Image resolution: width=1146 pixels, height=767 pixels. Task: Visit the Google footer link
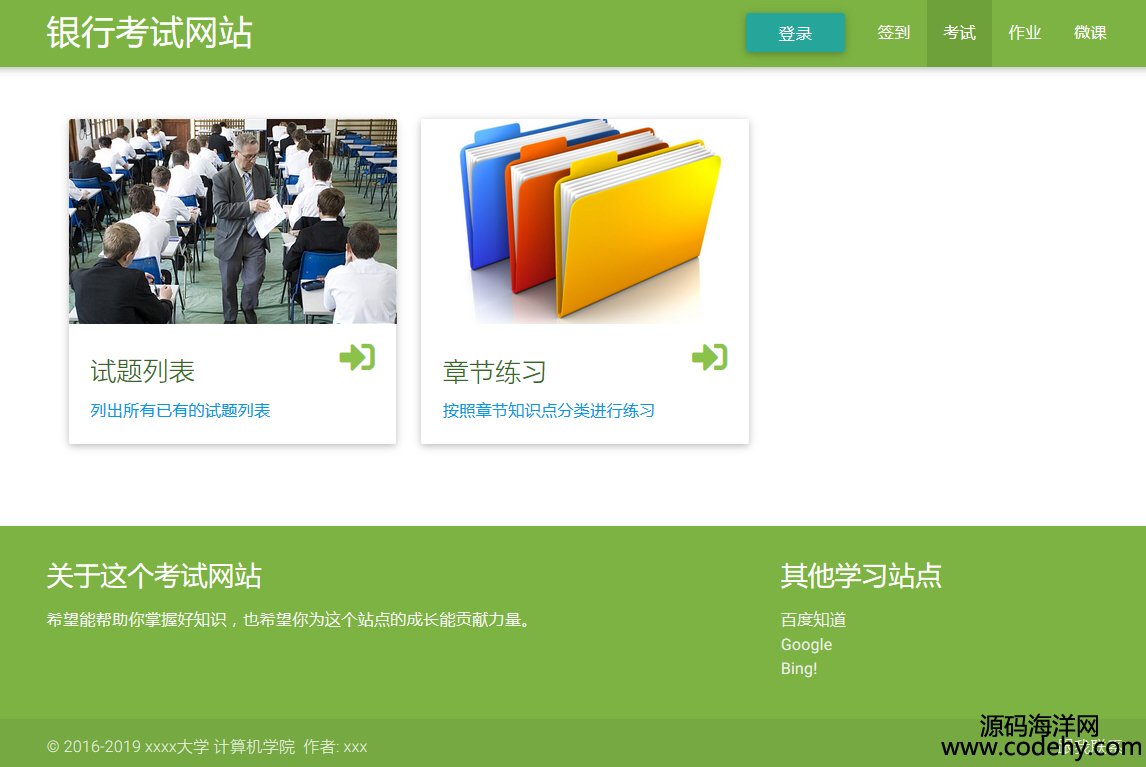(806, 644)
